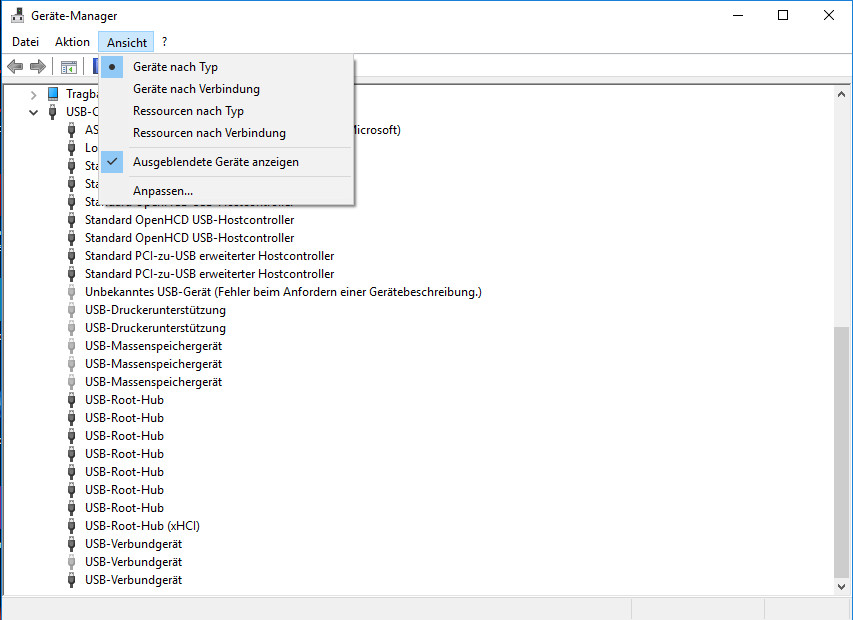853x620 pixels.
Task: Switch view to Geräte nach Verbindung
Action: pos(196,89)
